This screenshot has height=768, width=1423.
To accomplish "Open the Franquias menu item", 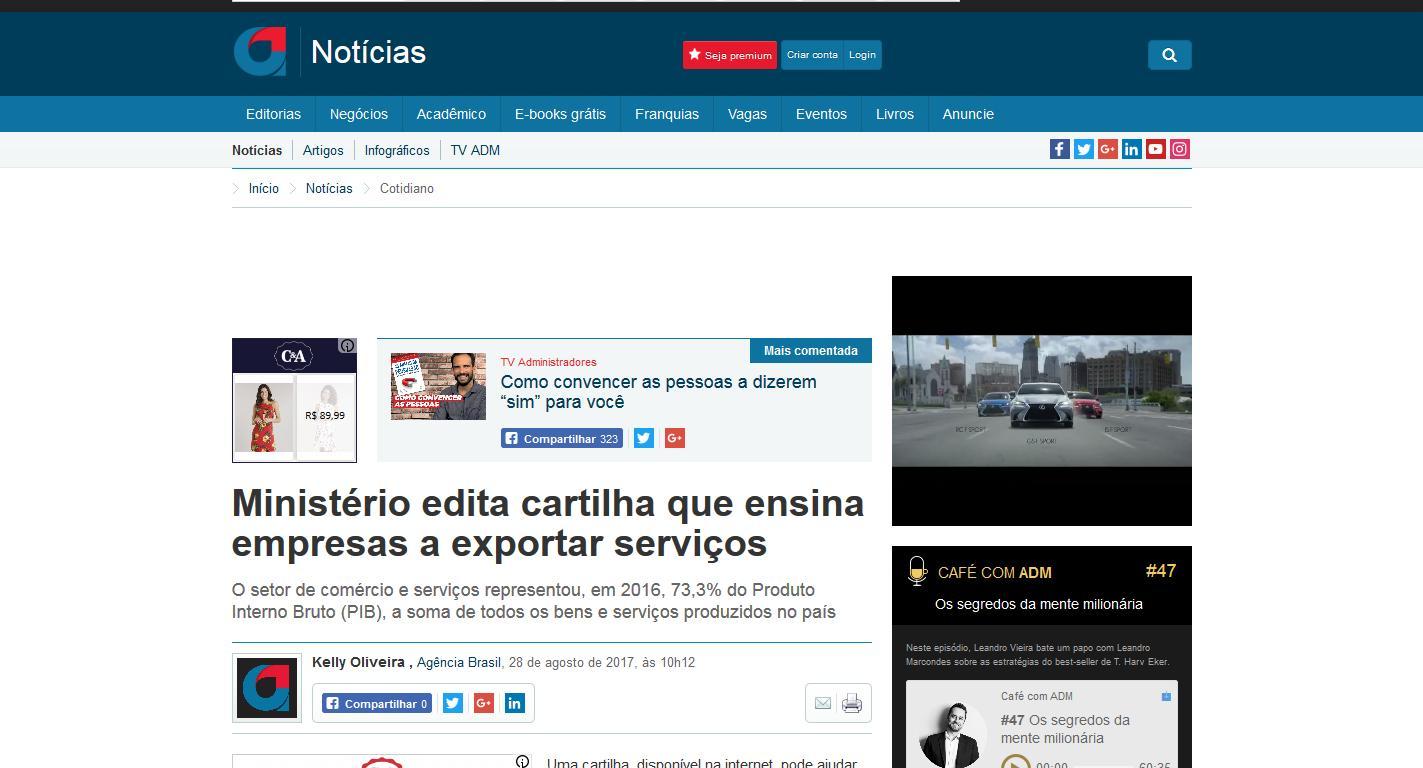I will (x=667, y=114).
